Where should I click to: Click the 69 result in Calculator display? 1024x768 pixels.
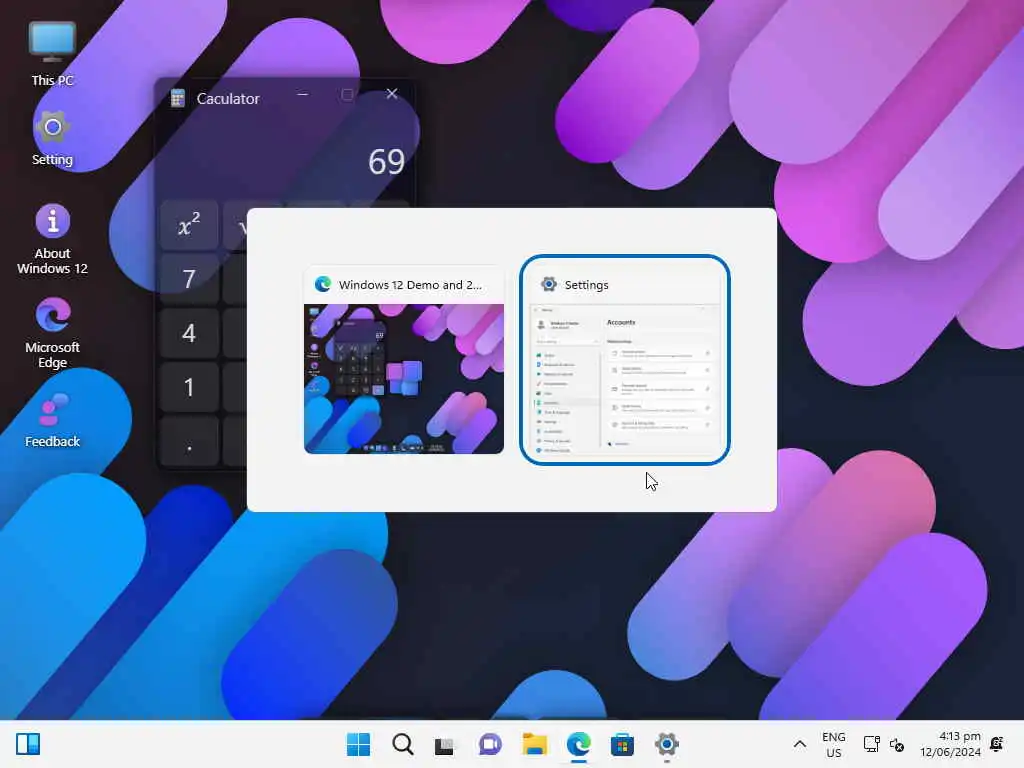386,161
